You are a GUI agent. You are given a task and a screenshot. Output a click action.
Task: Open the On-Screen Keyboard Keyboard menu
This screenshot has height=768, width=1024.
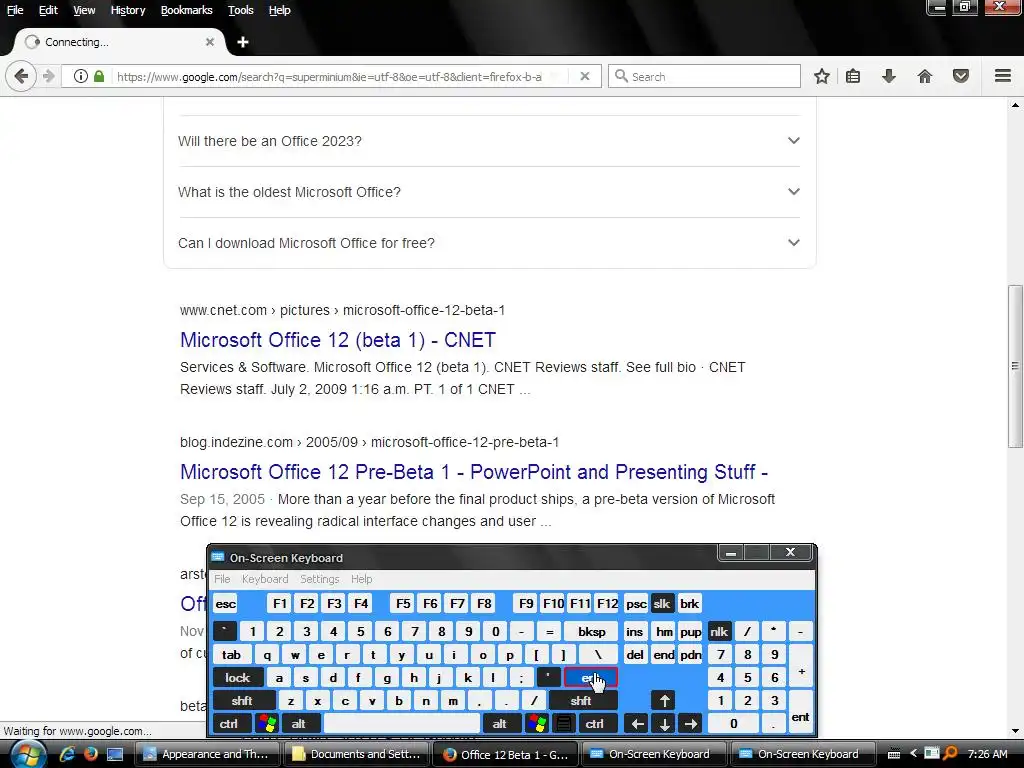264,579
